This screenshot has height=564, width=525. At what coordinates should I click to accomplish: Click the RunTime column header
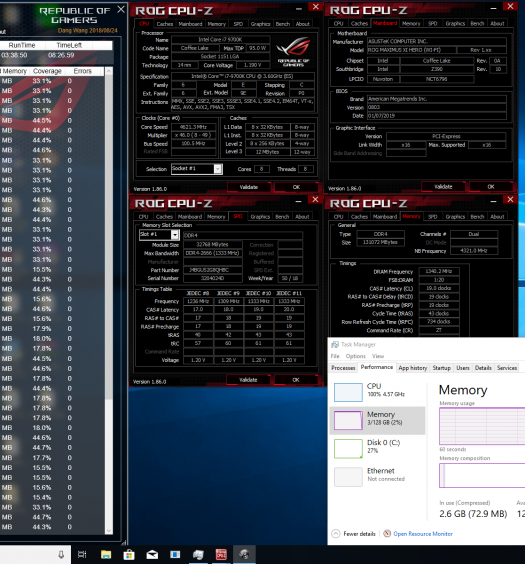coord(22,45)
